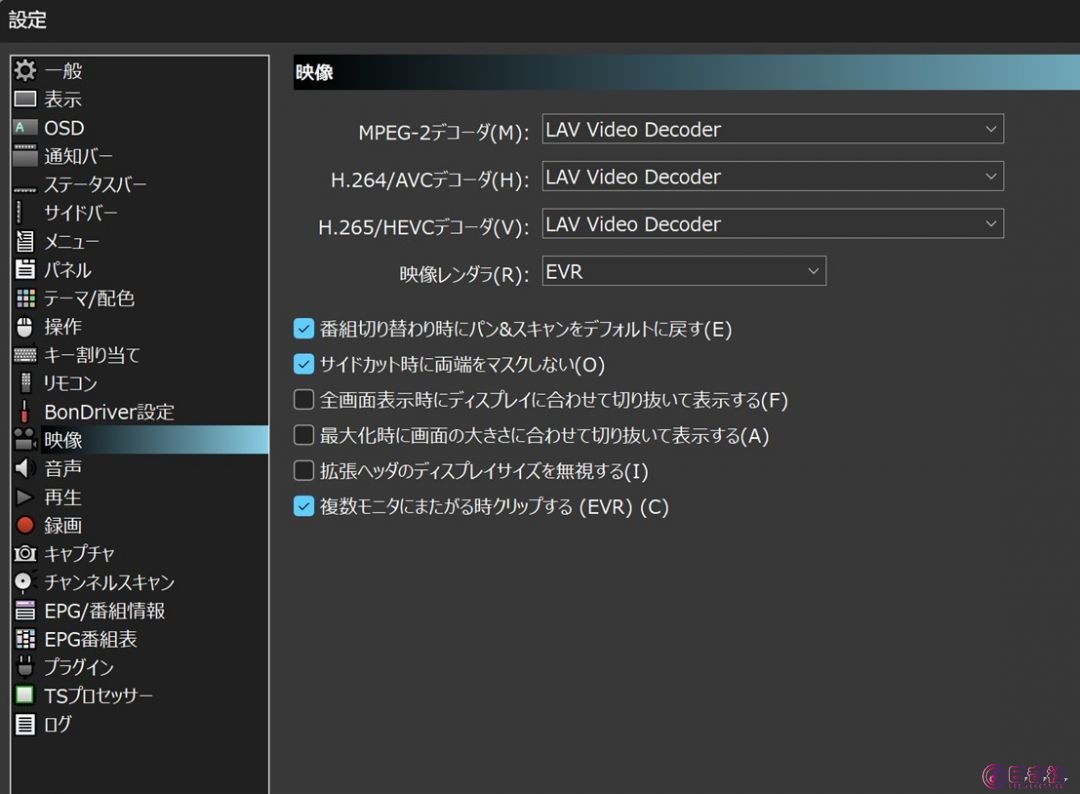This screenshot has width=1080, height=794.
Task: Expand the H.265/HEVCデコーダ dropdown
Action: [772, 224]
